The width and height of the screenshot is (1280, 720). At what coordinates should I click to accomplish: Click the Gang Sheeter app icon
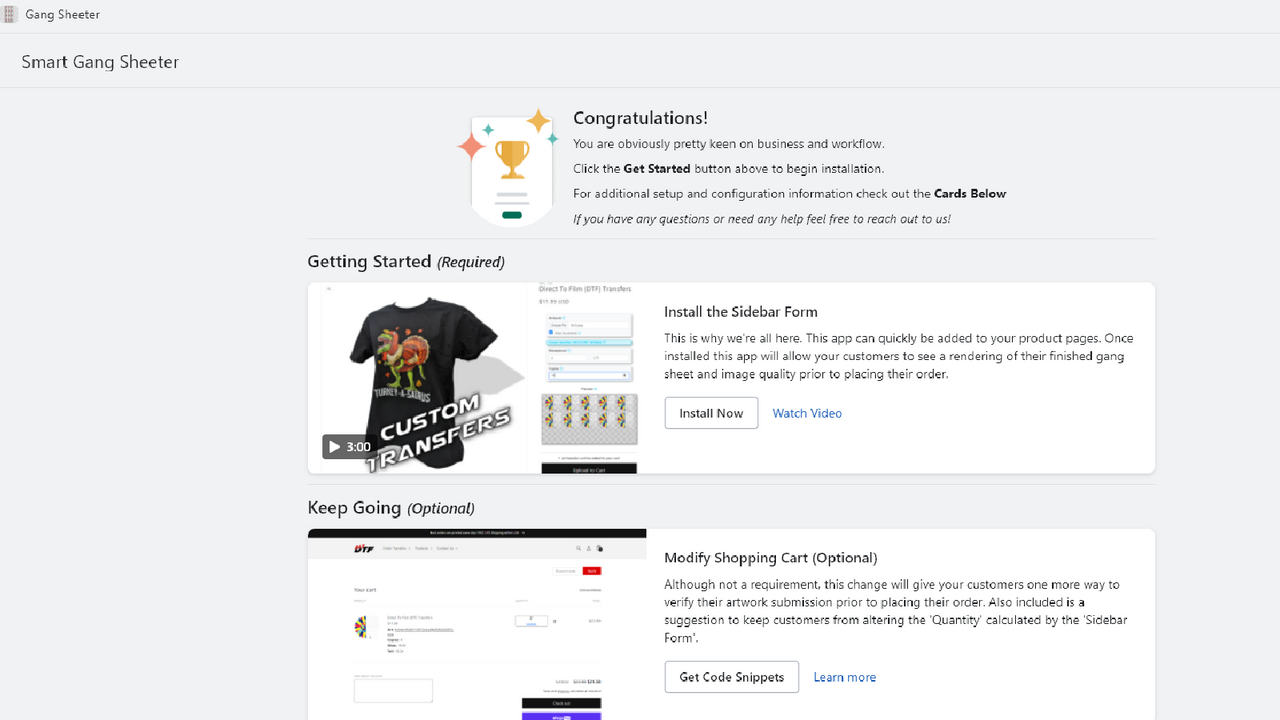pyautogui.click(x=9, y=14)
